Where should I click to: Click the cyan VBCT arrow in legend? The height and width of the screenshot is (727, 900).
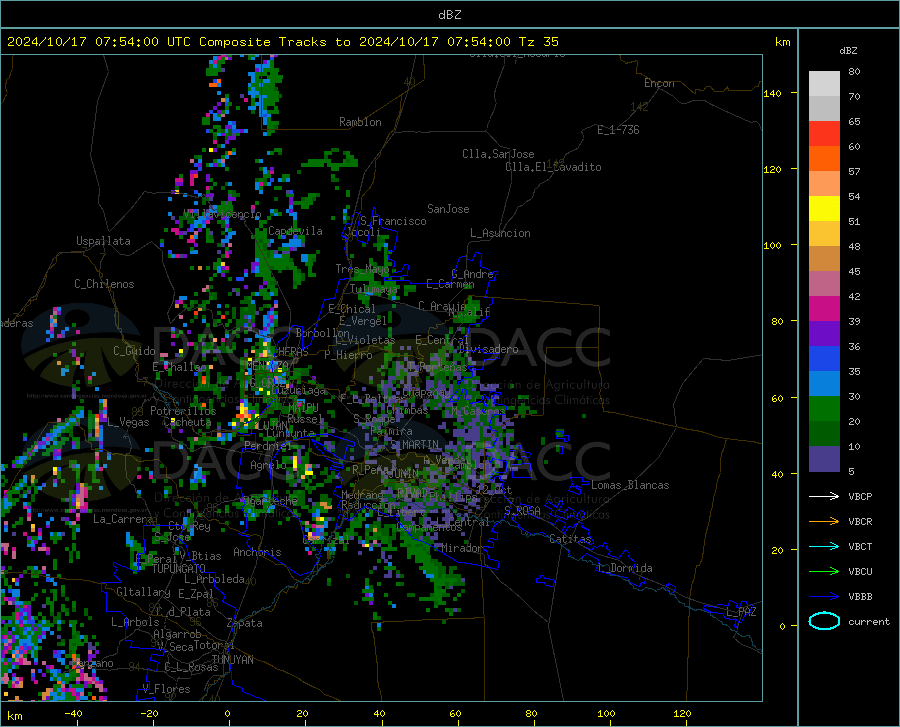click(824, 546)
